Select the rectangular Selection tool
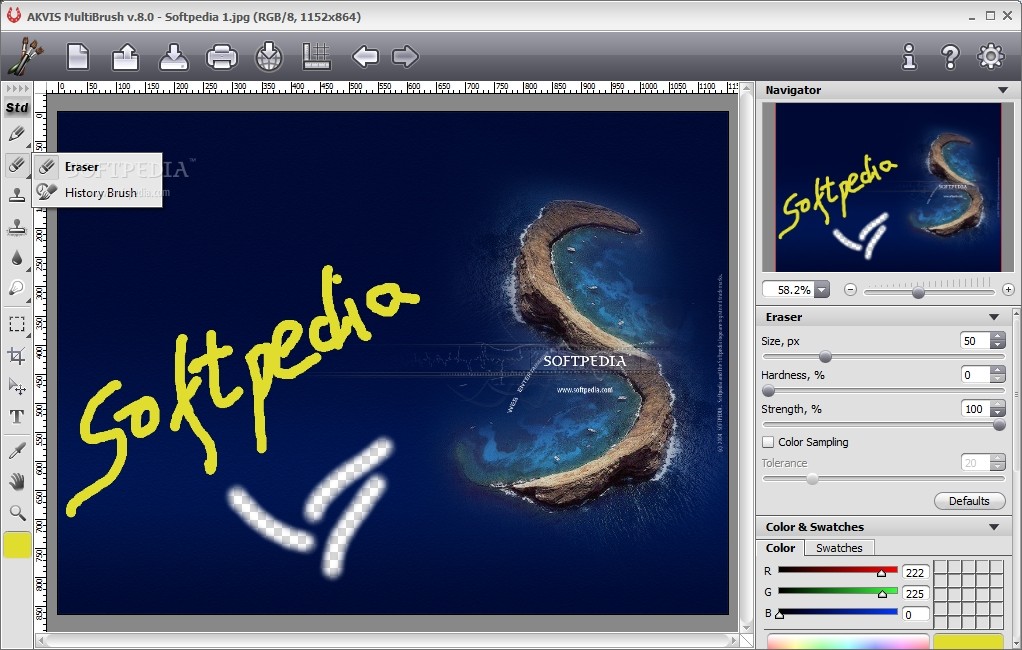The width and height of the screenshot is (1022, 650). click(17, 324)
